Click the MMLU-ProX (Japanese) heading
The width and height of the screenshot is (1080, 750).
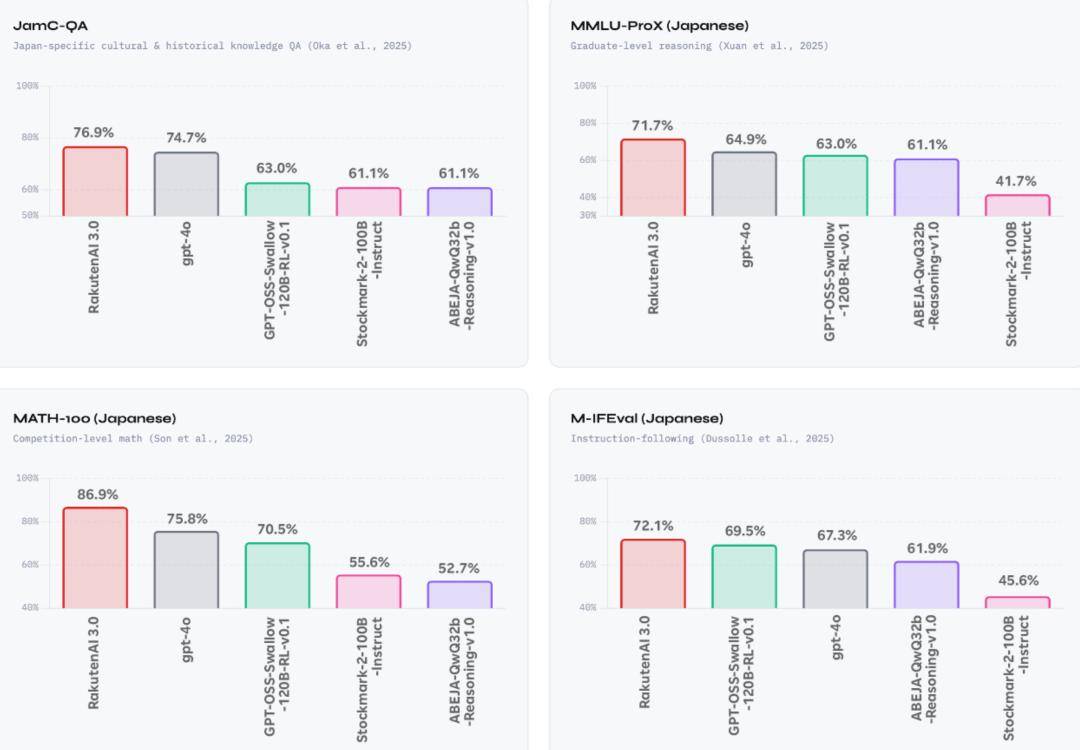(x=659, y=25)
